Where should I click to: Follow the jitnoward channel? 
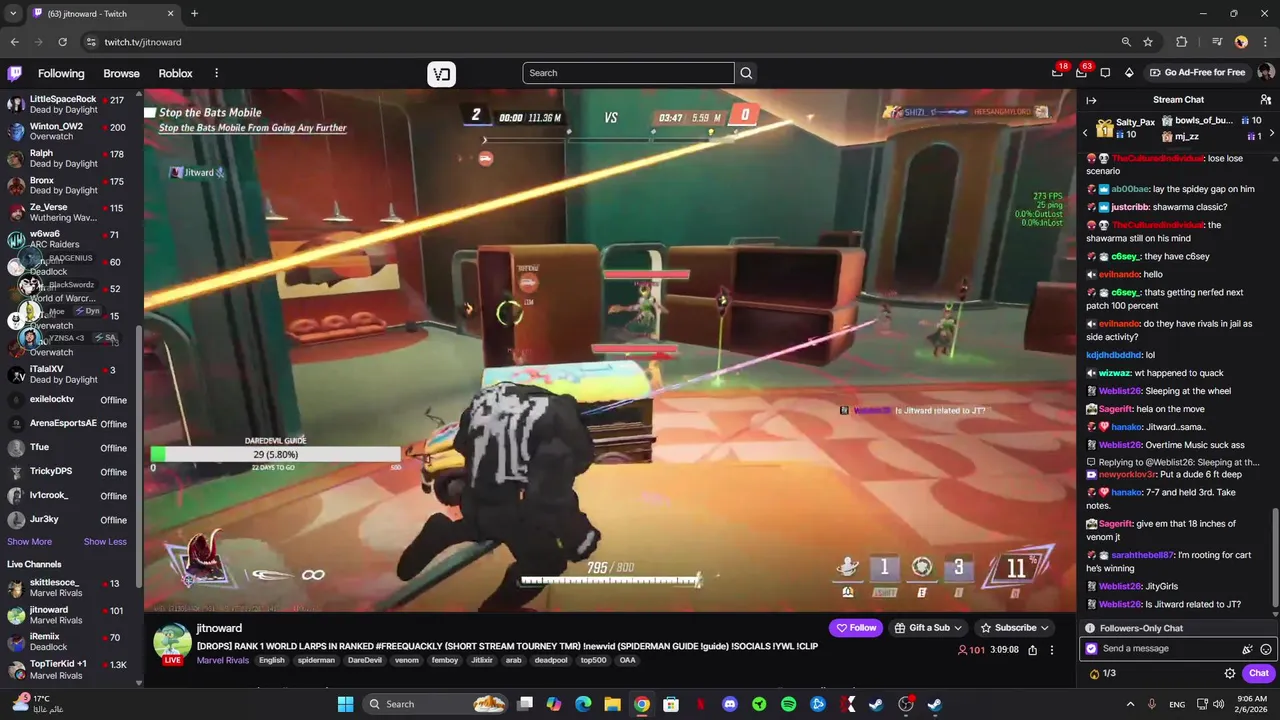(x=857, y=628)
